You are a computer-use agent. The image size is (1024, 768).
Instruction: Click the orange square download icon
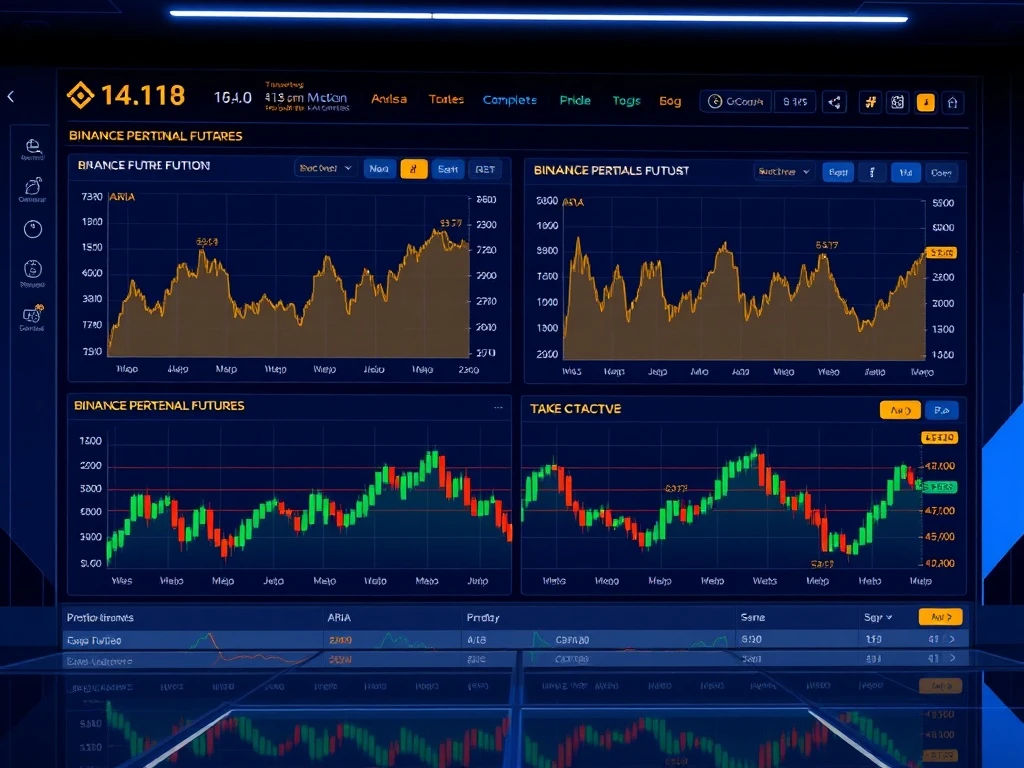(925, 102)
